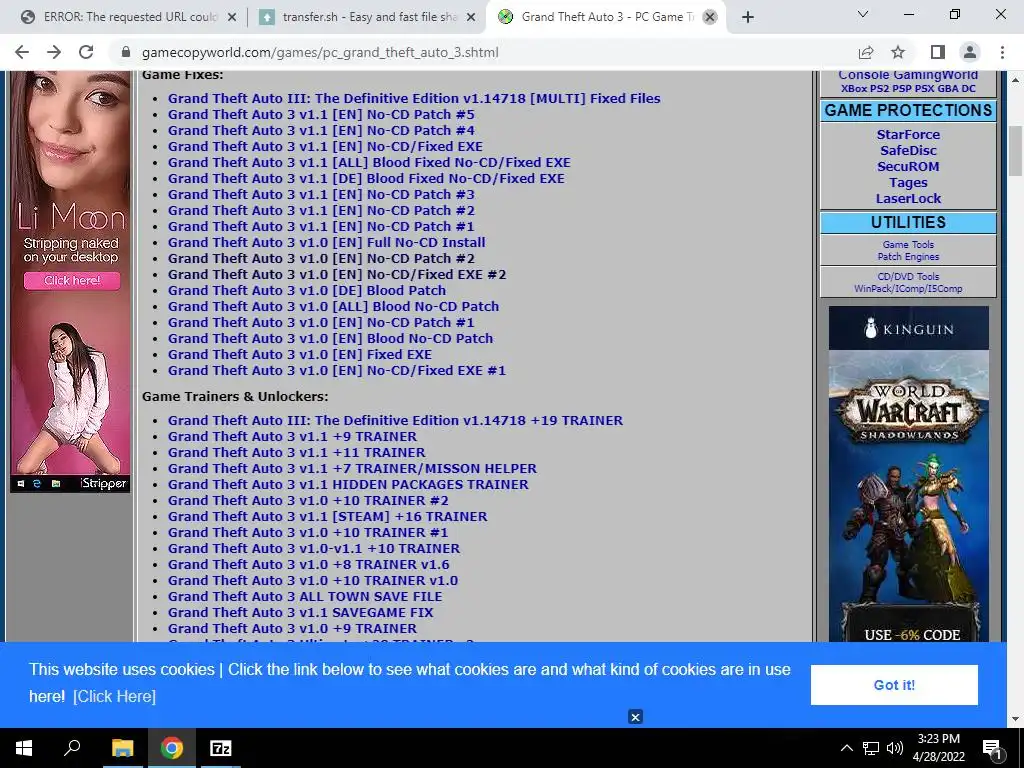Open network status tray icon
Image resolution: width=1024 pixels, height=768 pixels.
click(871, 748)
